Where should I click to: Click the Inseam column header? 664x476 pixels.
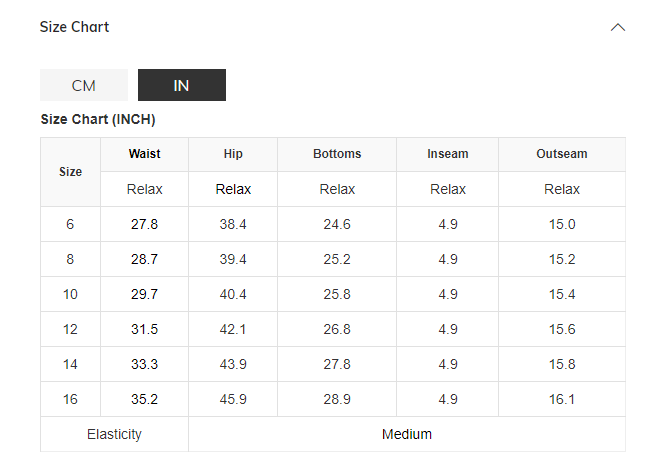[x=448, y=154]
